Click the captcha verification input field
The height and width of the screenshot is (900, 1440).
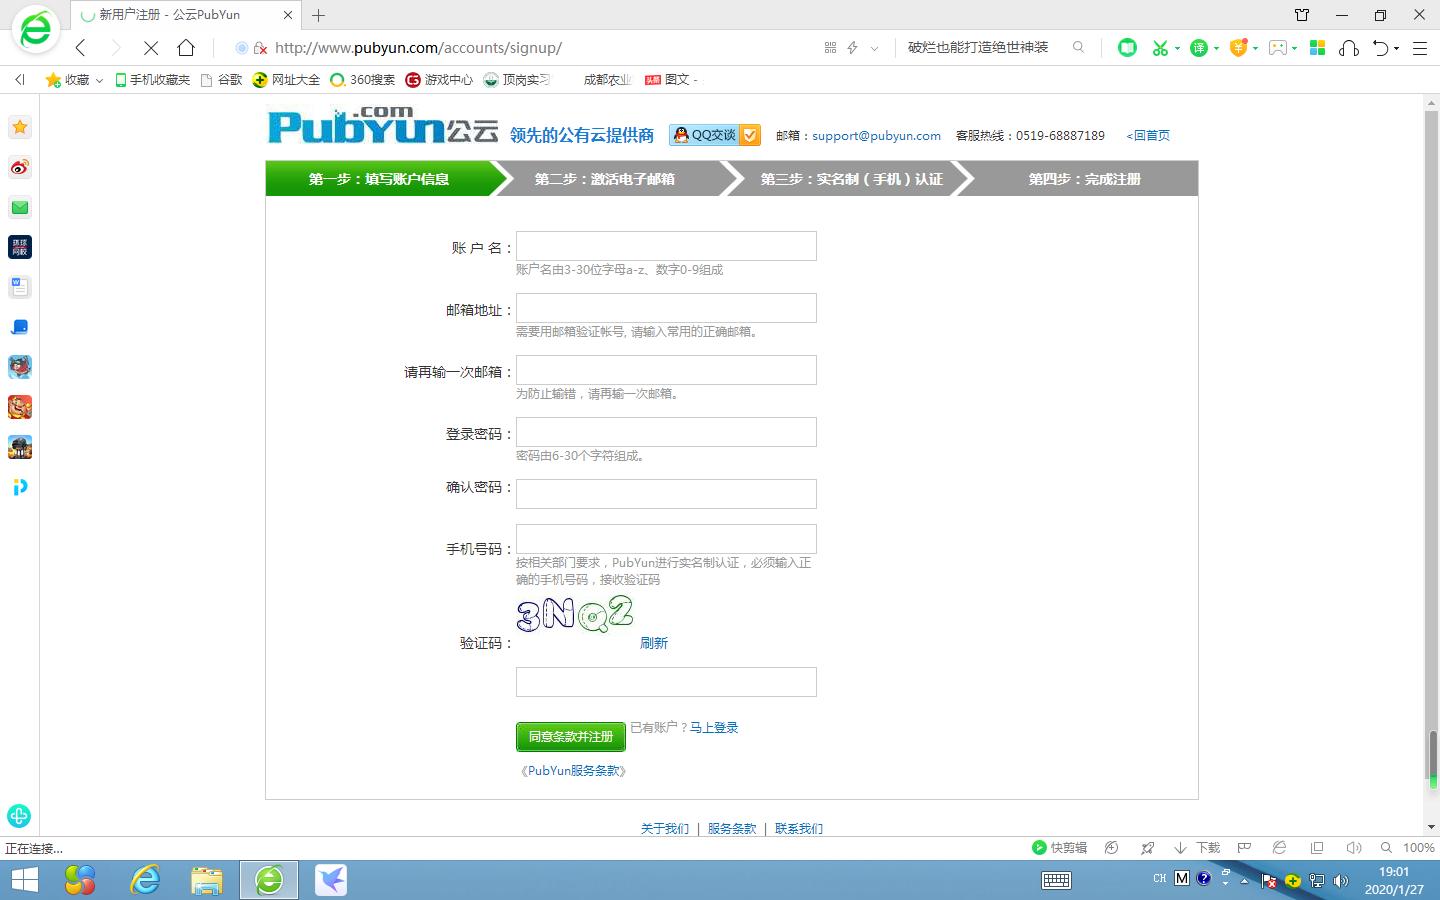click(x=665, y=682)
